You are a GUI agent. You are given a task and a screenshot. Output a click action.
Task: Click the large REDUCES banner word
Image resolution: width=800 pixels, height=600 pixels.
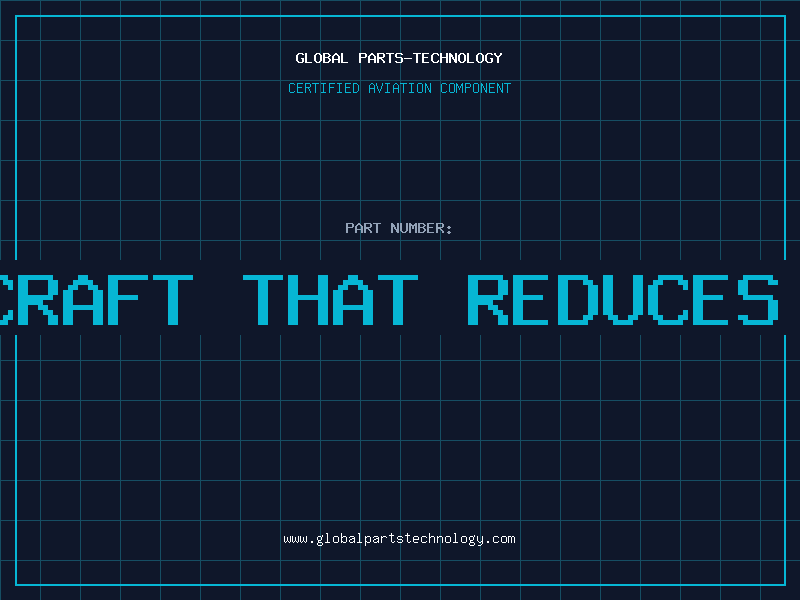[623, 300]
